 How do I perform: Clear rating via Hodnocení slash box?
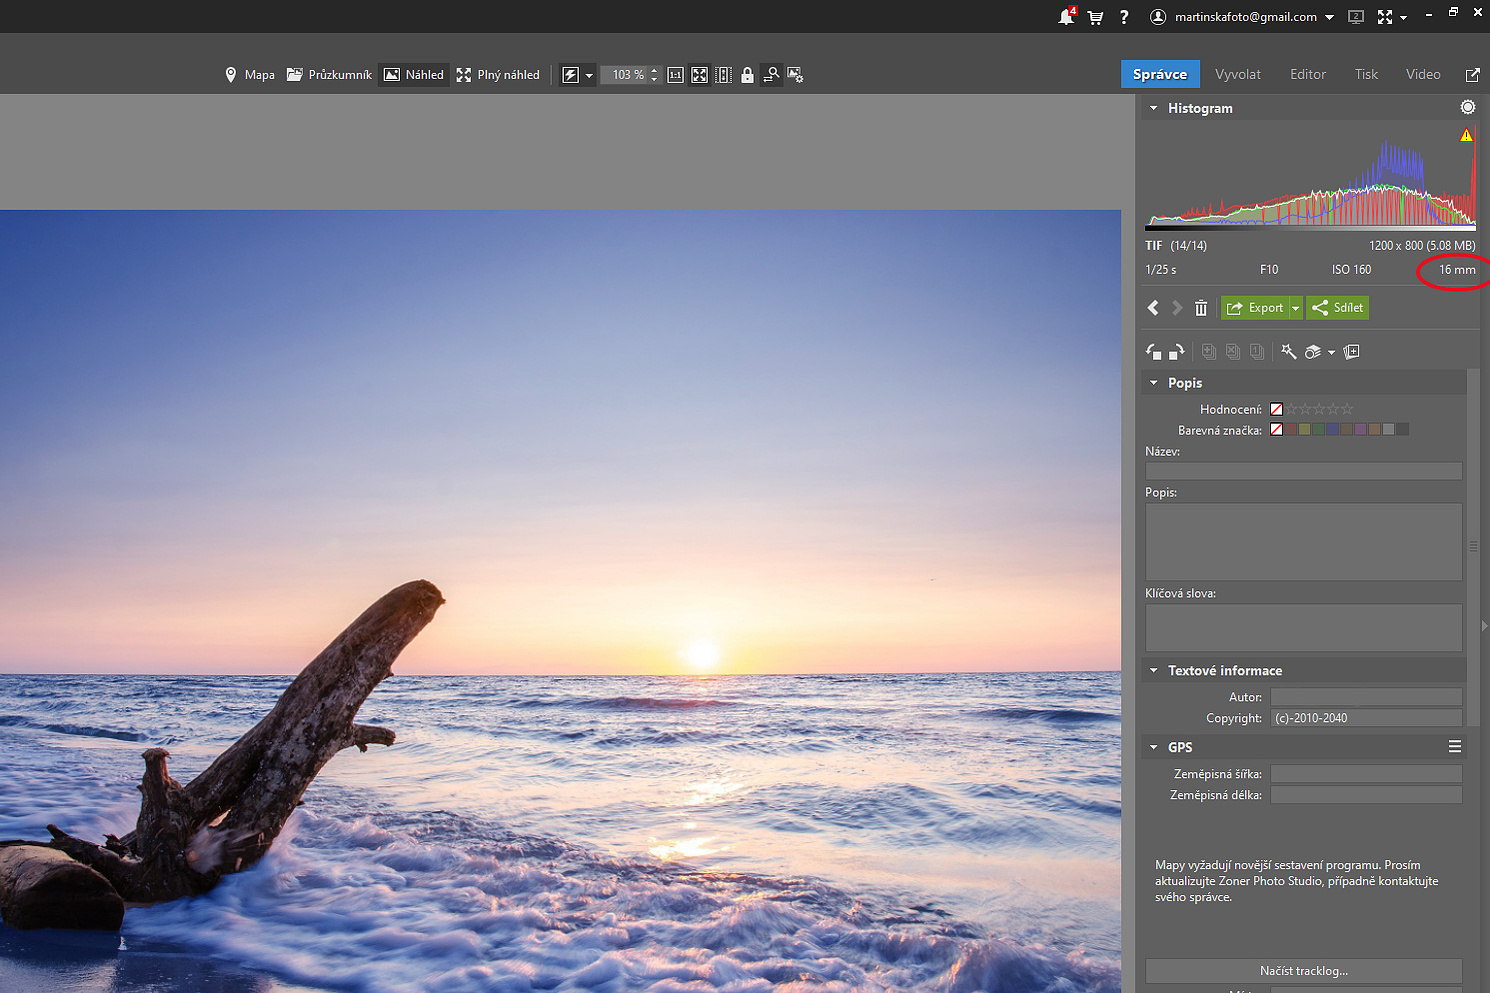pyautogui.click(x=1276, y=409)
